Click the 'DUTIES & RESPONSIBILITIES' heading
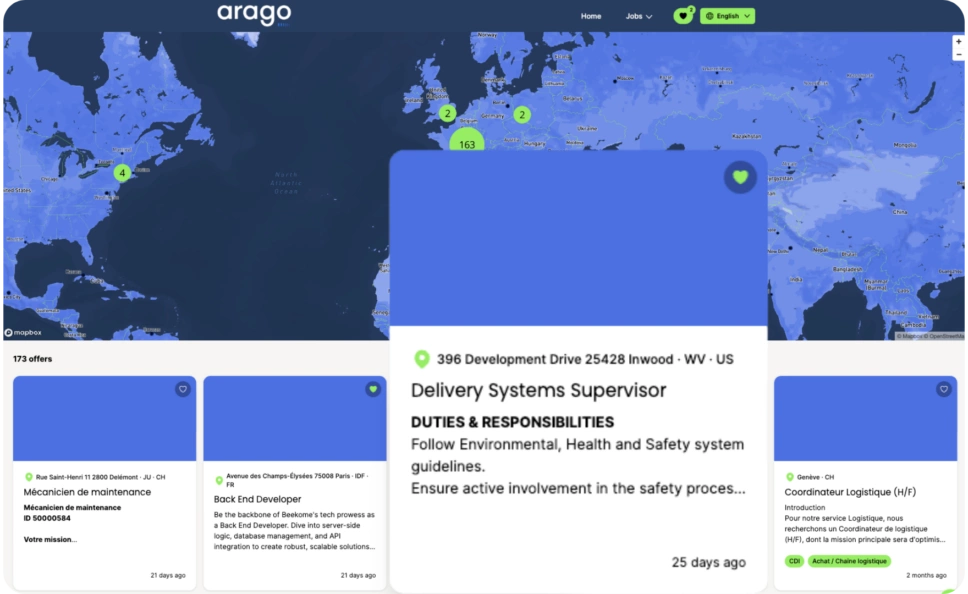The image size is (968, 594). [x=512, y=422]
